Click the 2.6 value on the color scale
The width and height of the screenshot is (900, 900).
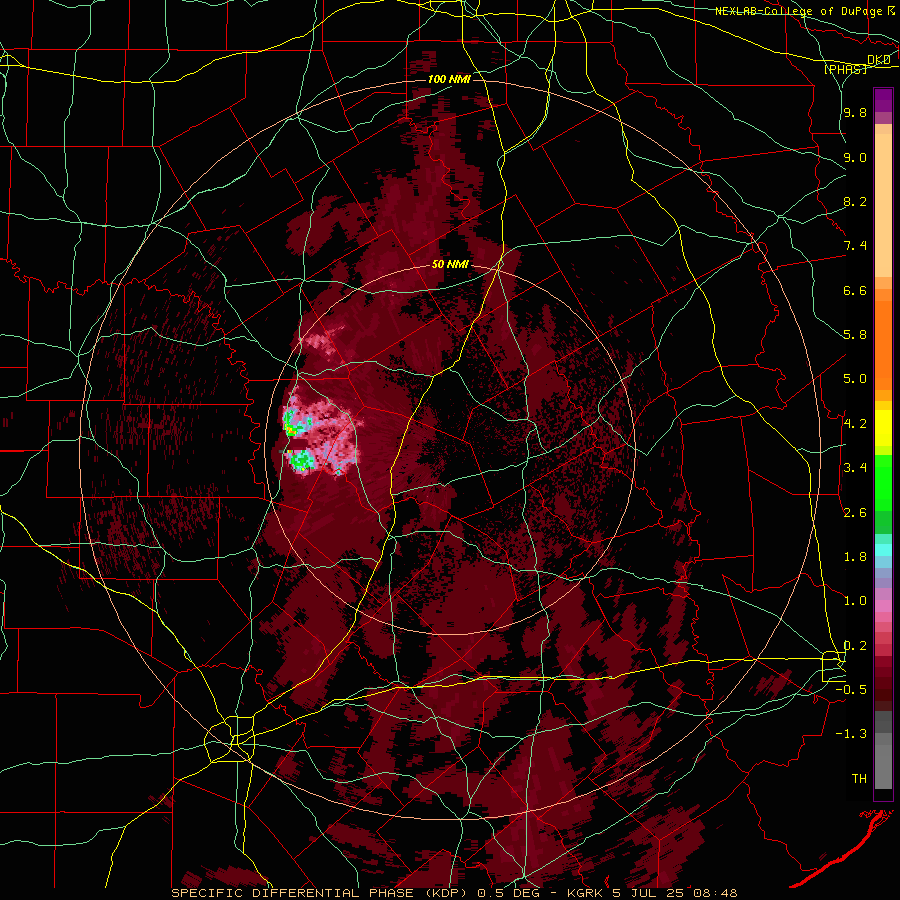pos(855,513)
